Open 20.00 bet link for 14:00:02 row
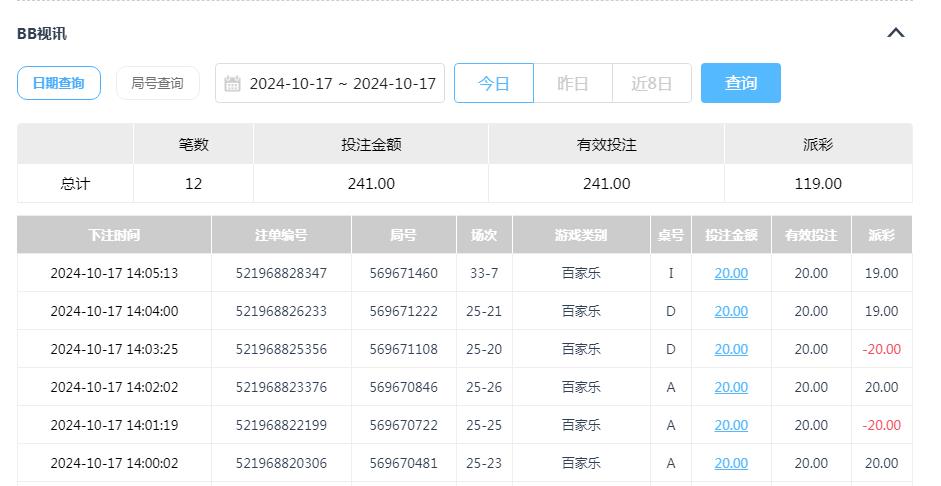The image size is (941, 486). click(730, 463)
